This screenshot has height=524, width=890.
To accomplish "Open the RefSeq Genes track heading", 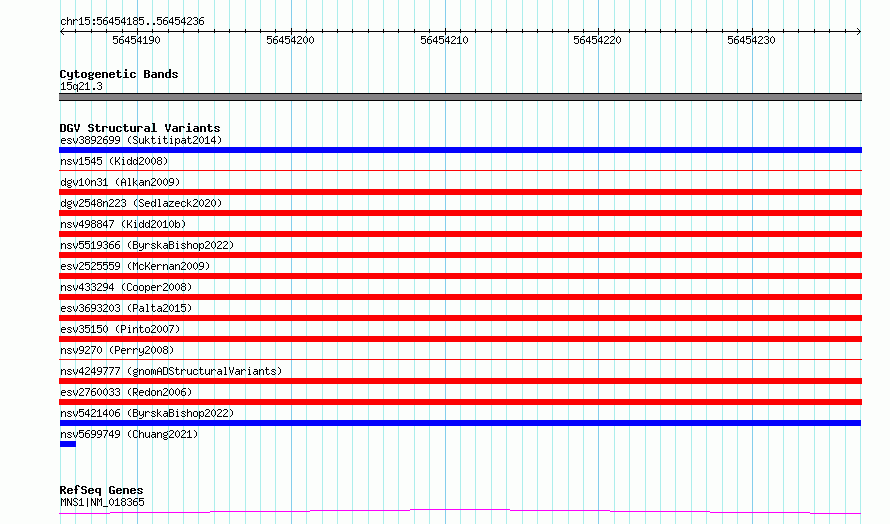I will [x=101, y=490].
